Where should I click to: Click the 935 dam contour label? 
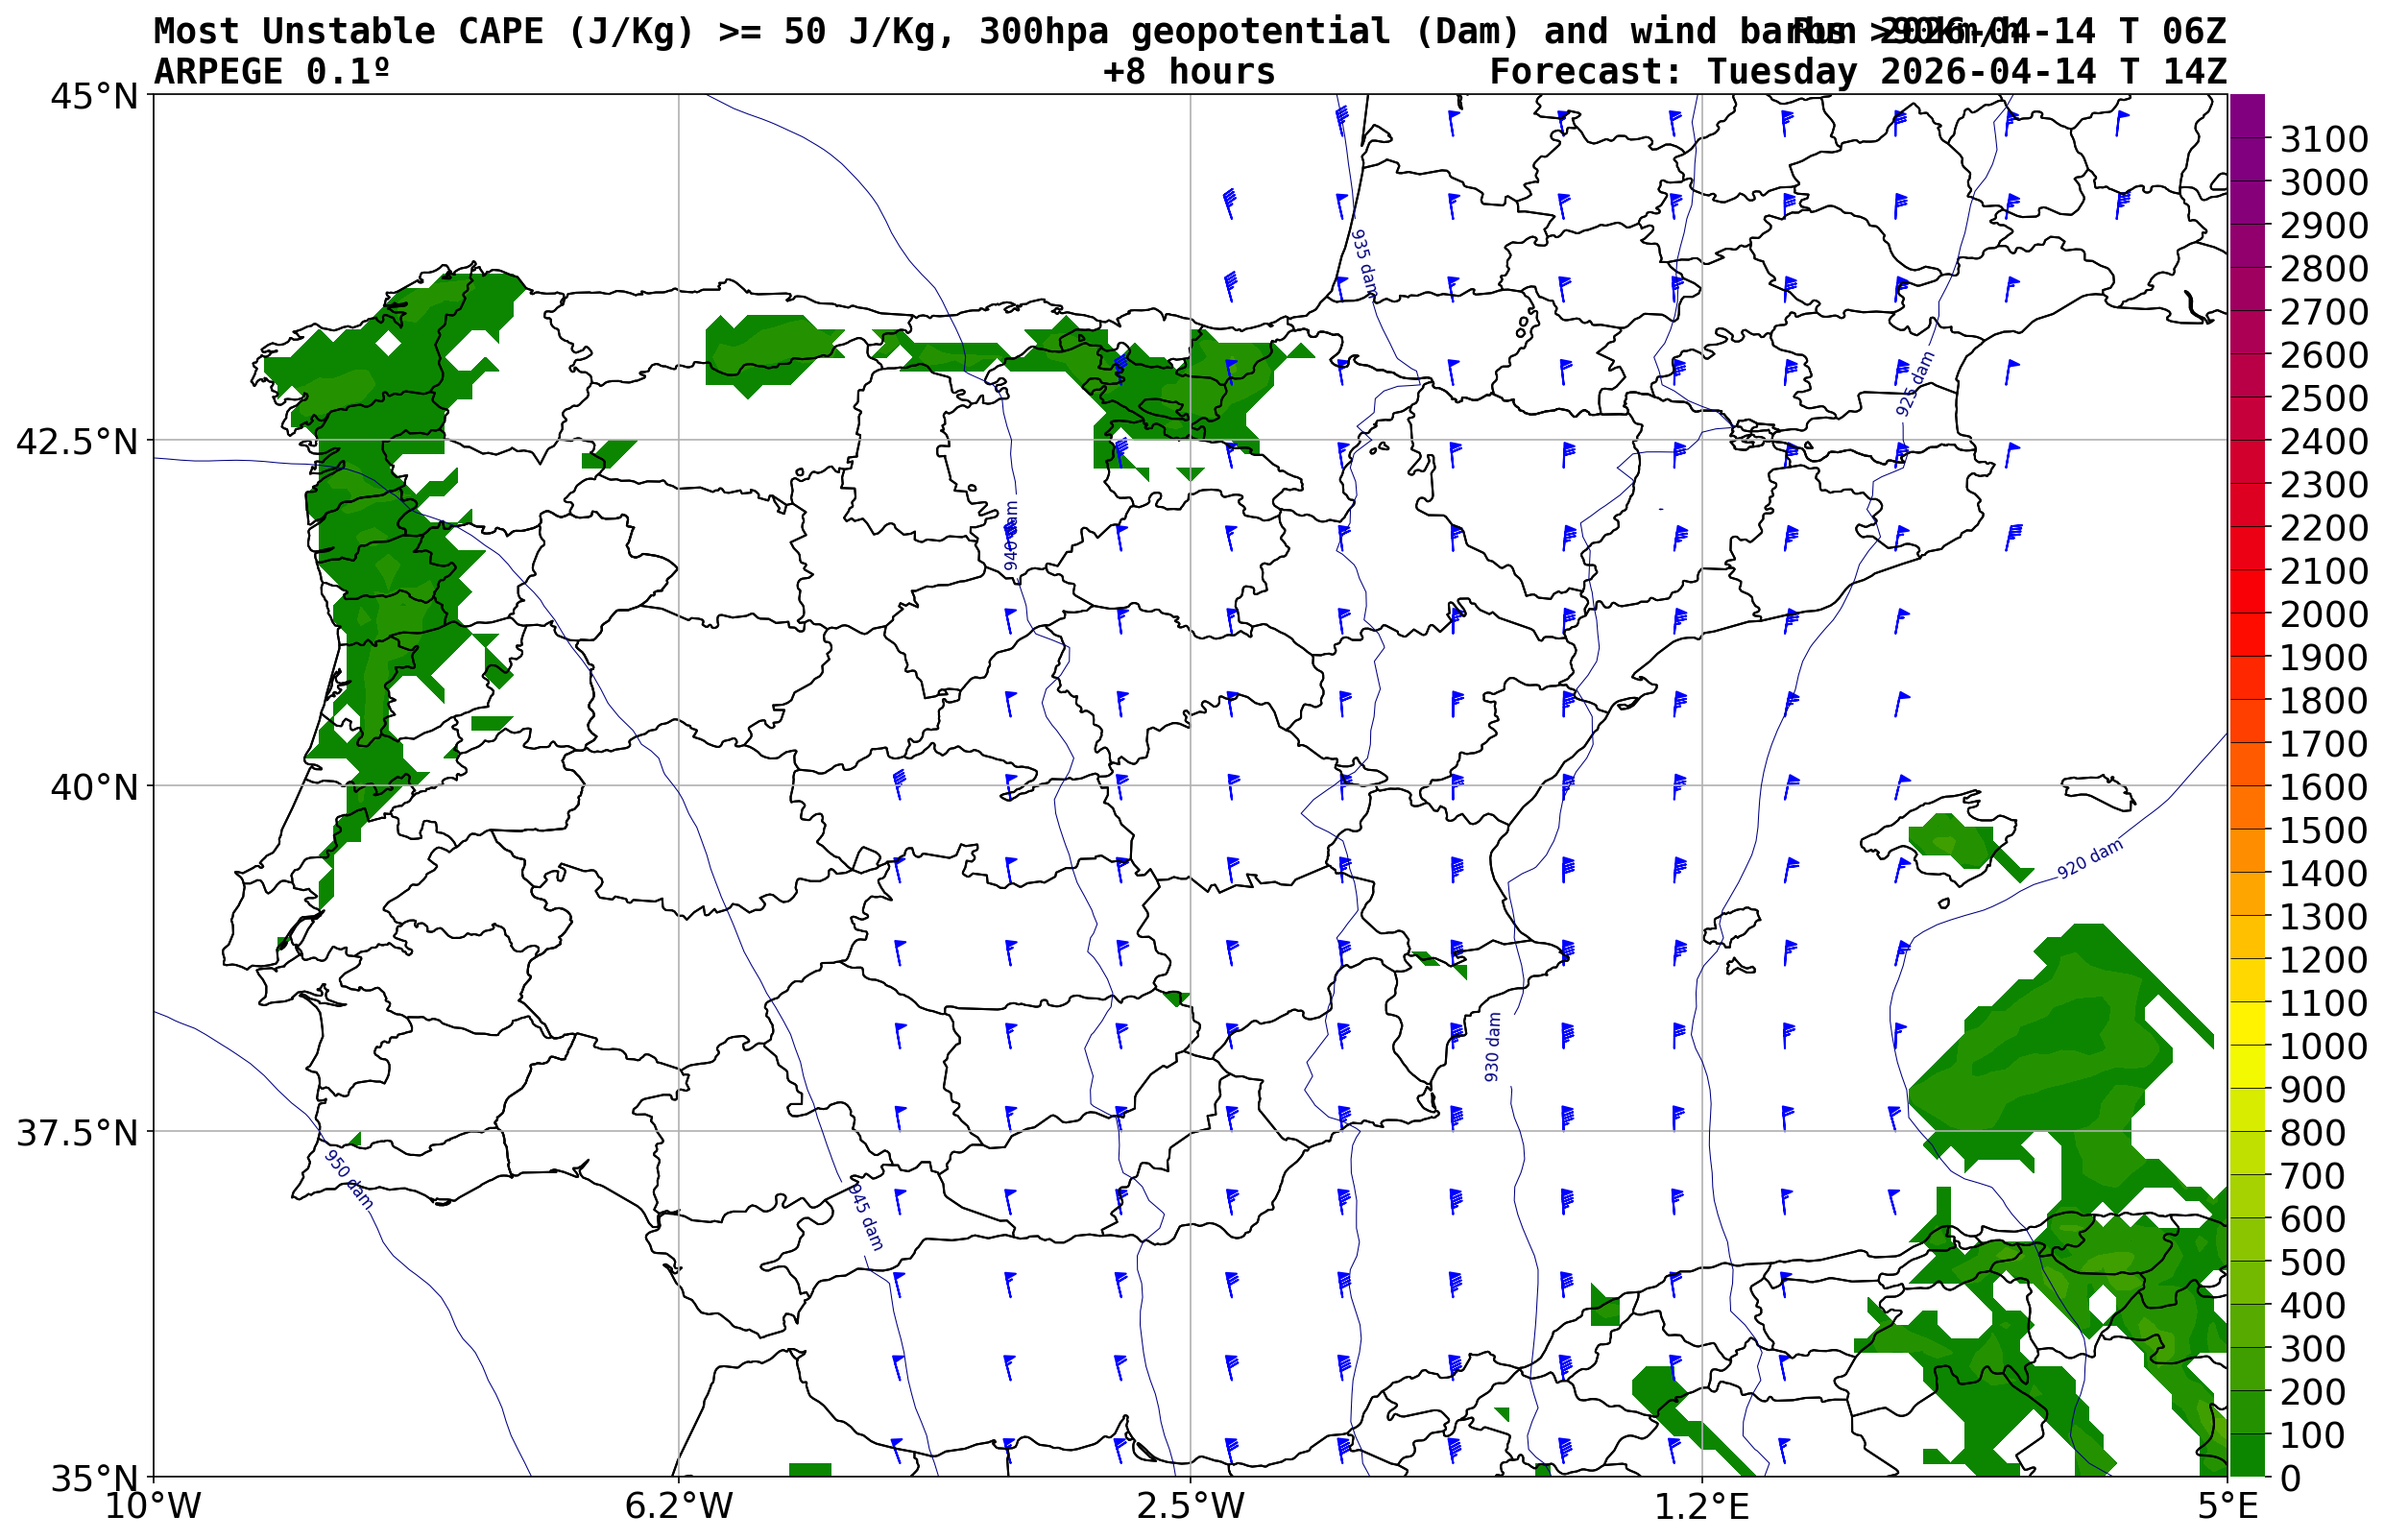[x=1364, y=263]
